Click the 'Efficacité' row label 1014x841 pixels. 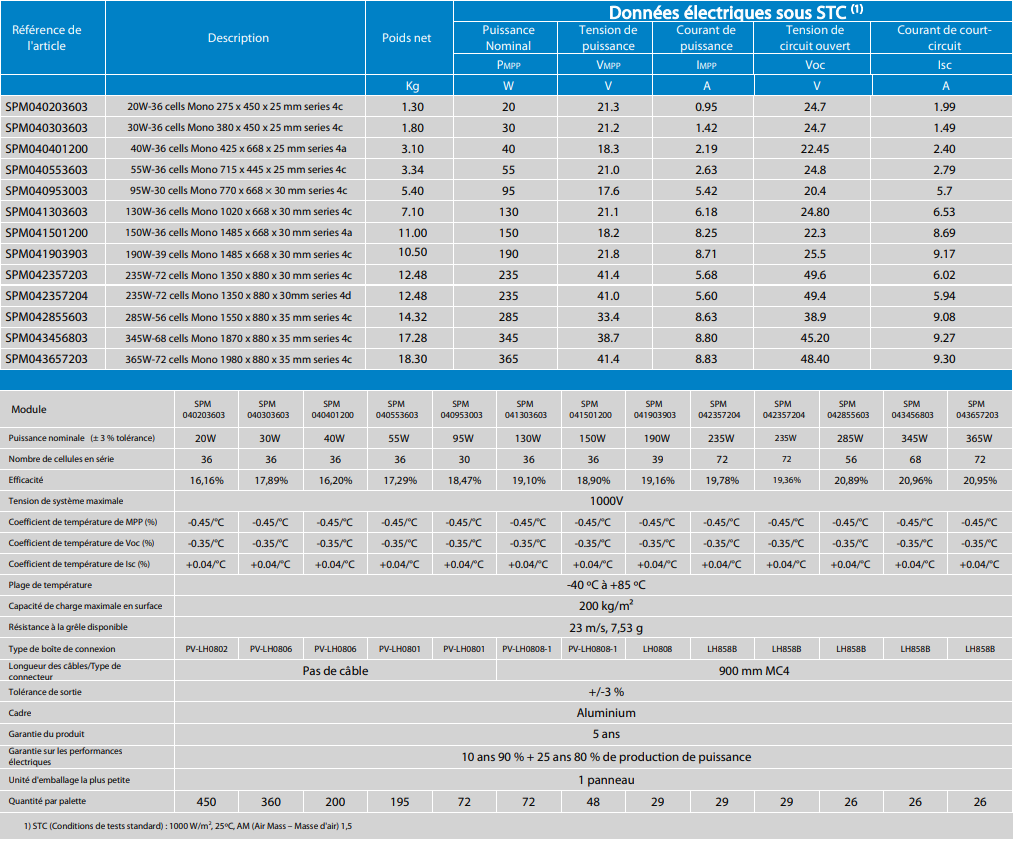click(26, 480)
